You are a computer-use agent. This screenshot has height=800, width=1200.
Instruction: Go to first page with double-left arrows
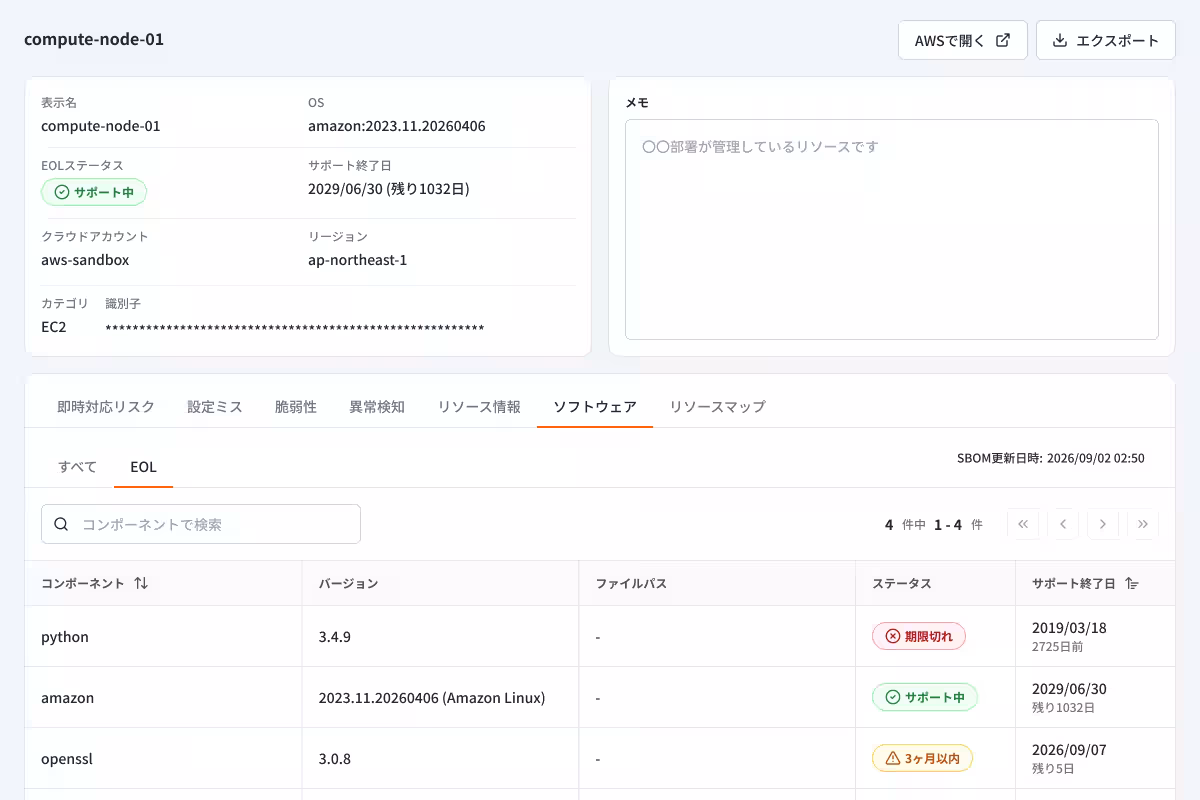pyautogui.click(x=1023, y=524)
